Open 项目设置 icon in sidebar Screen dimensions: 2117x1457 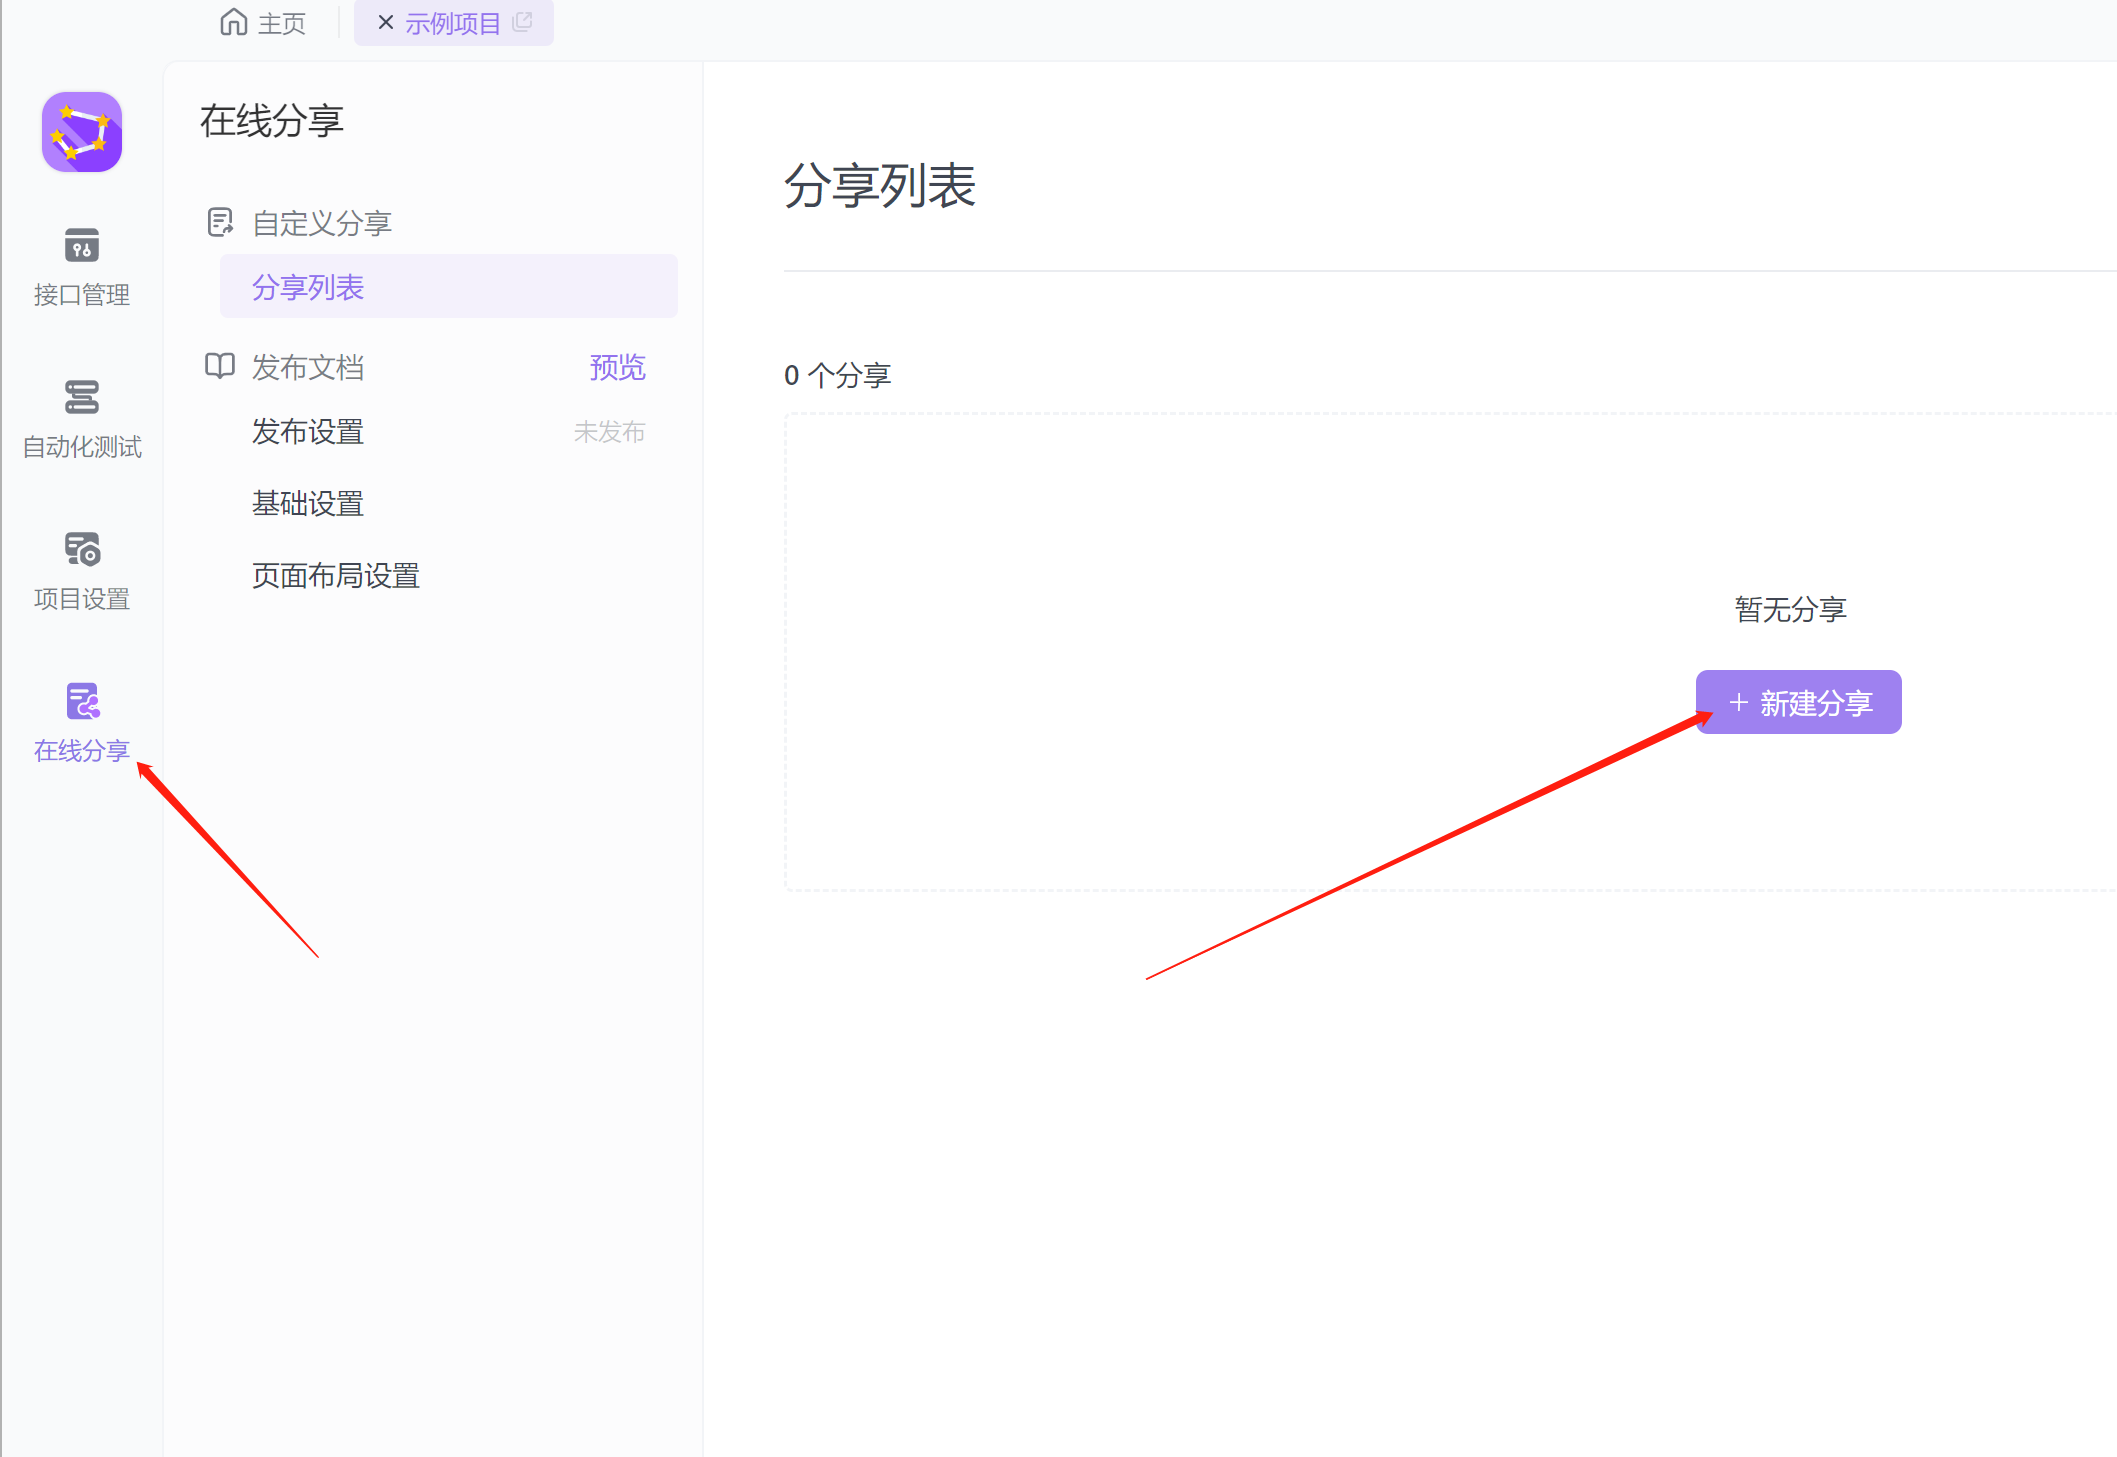pyautogui.click(x=82, y=549)
